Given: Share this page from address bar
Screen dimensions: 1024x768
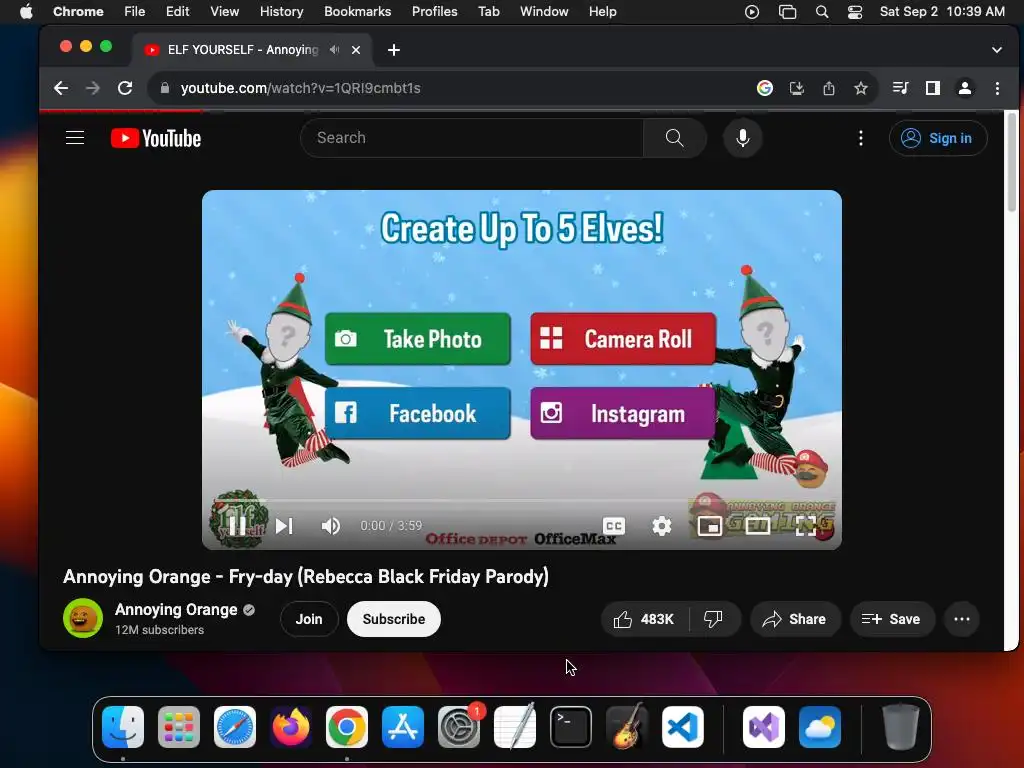Looking at the screenshot, I should (829, 88).
